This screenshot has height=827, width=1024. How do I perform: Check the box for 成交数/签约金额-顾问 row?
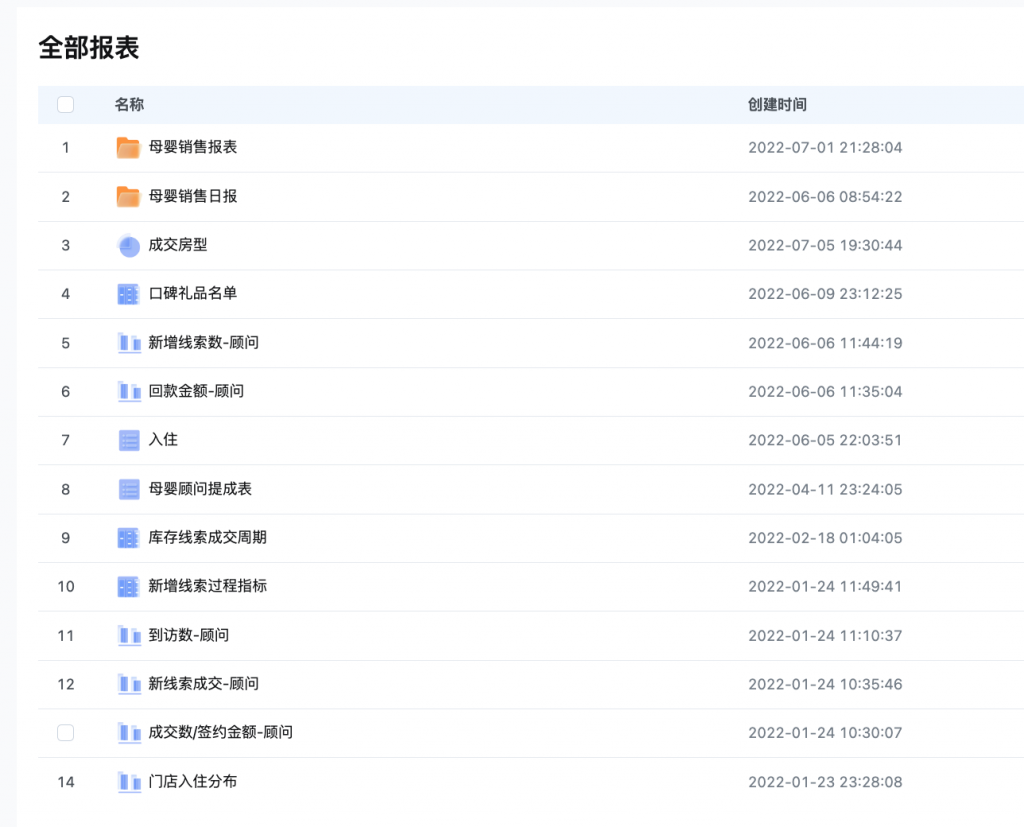coord(66,733)
